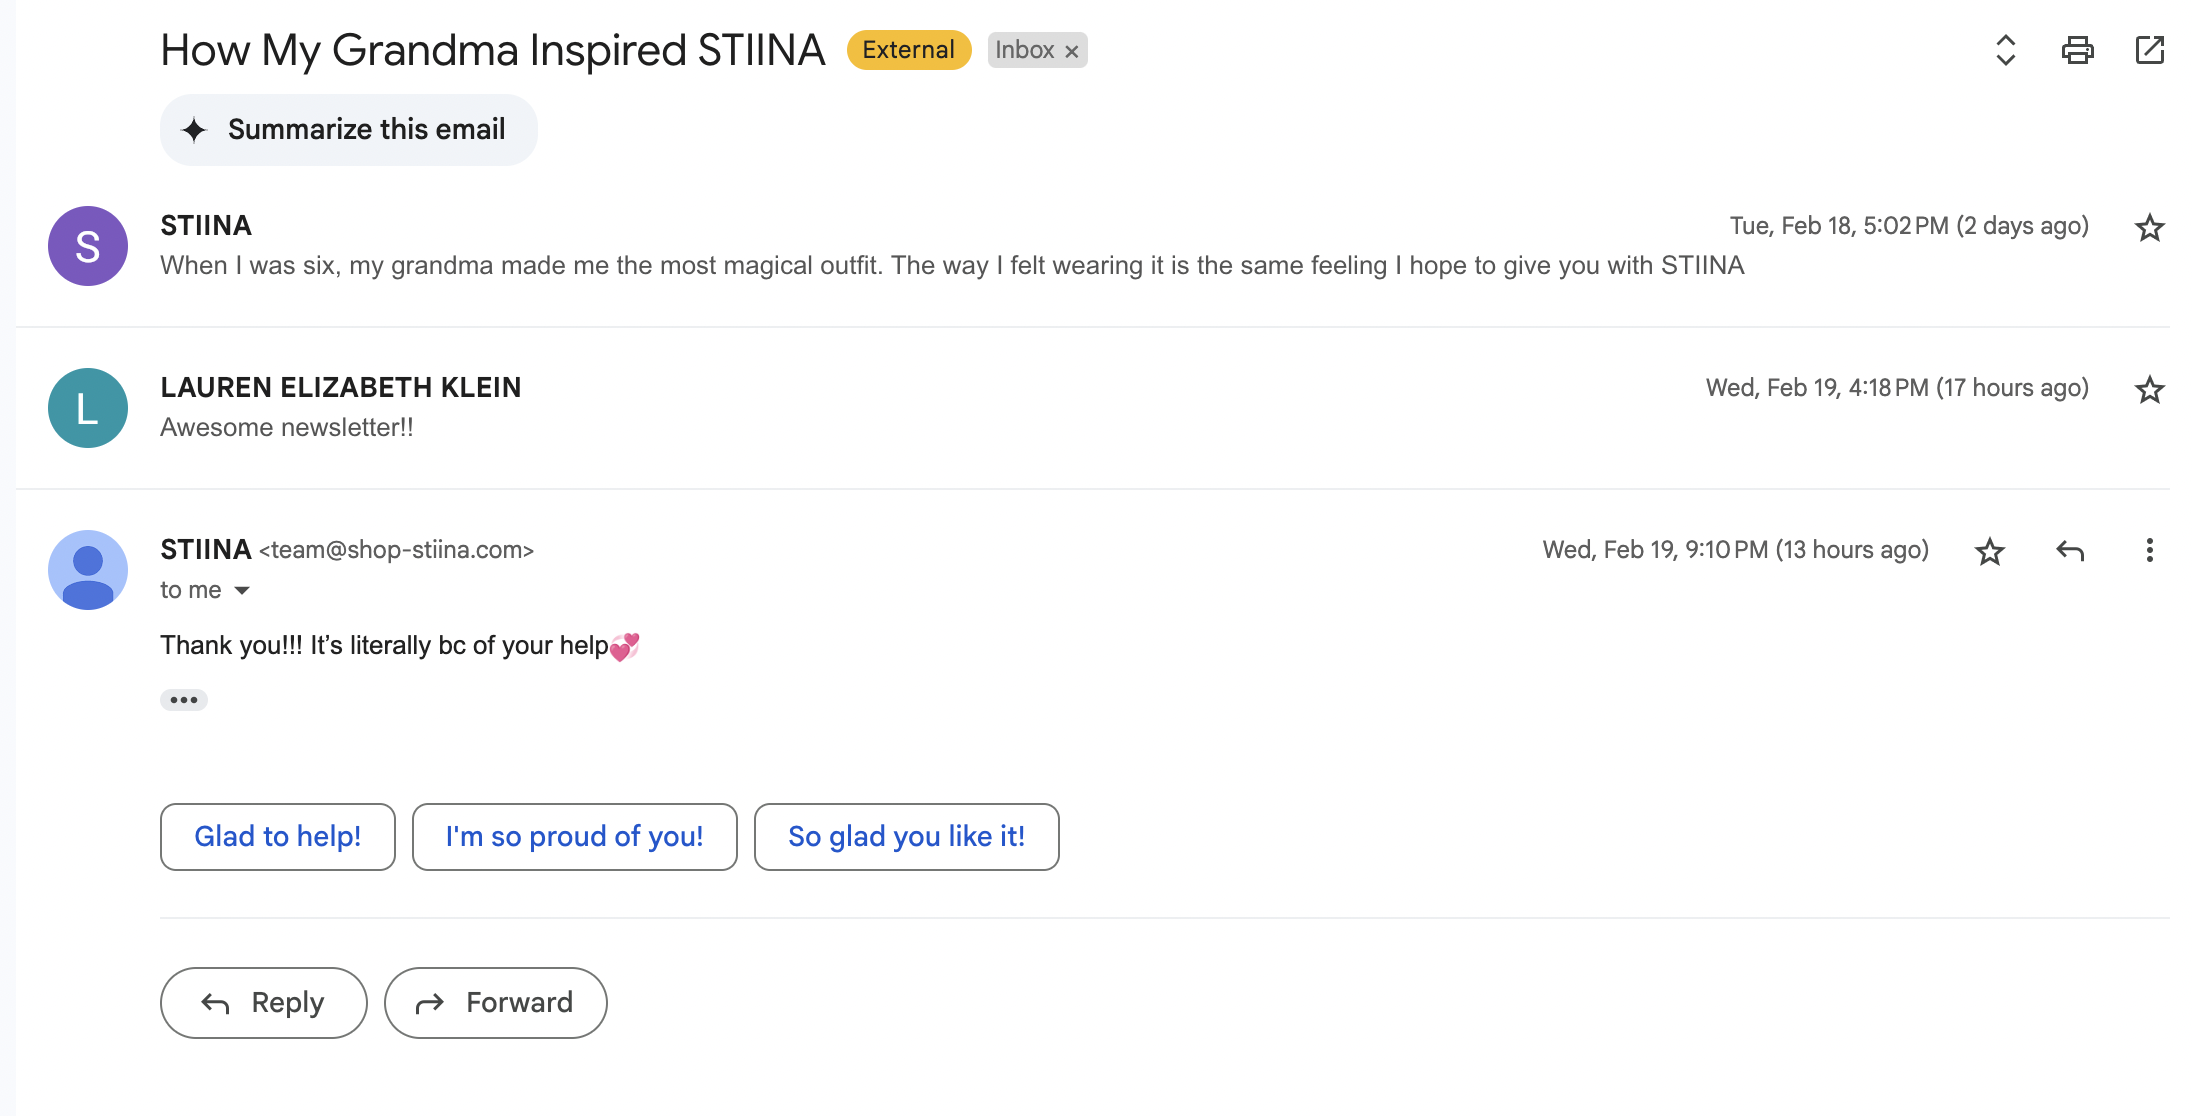This screenshot has height=1116, width=2192.
Task: Pick the 'So glad you like it!' suggestion
Action: click(x=906, y=837)
